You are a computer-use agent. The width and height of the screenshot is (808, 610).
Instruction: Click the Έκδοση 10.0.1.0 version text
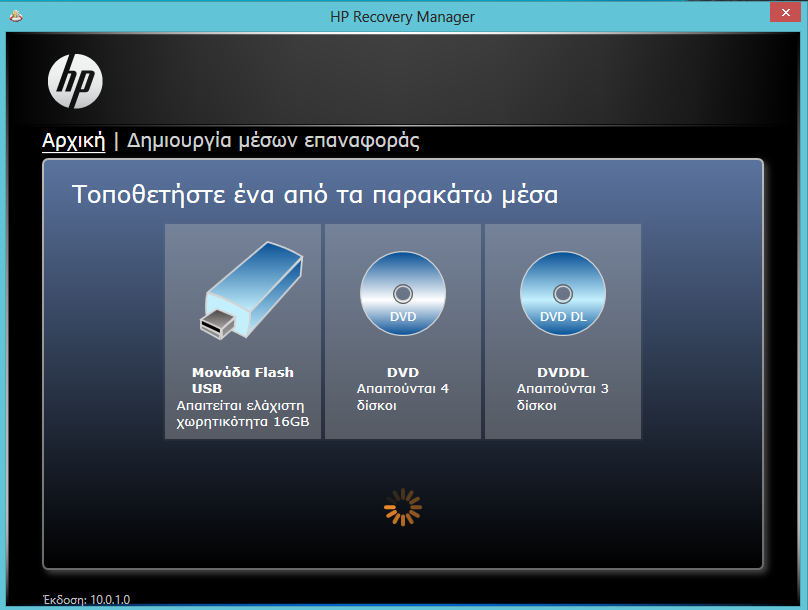[x=86, y=600]
